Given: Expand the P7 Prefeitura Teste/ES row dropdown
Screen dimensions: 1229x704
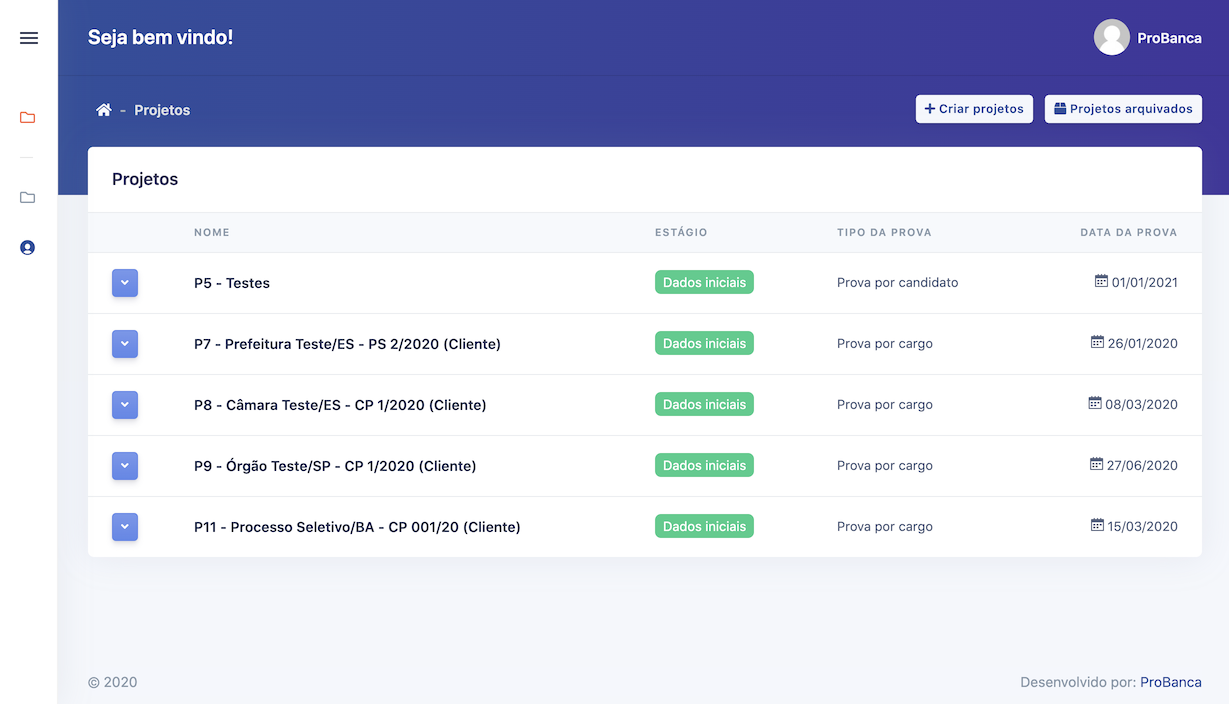Looking at the screenshot, I should 125,344.
